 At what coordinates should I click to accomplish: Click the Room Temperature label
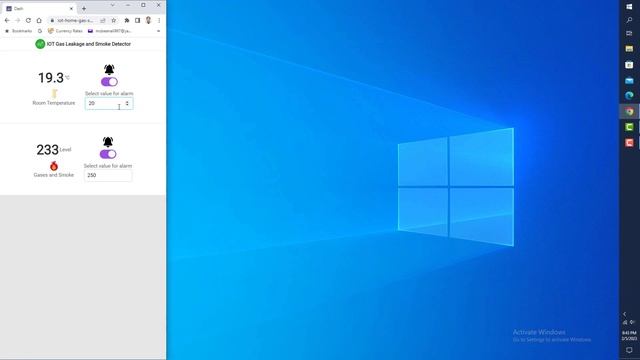(54, 103)
